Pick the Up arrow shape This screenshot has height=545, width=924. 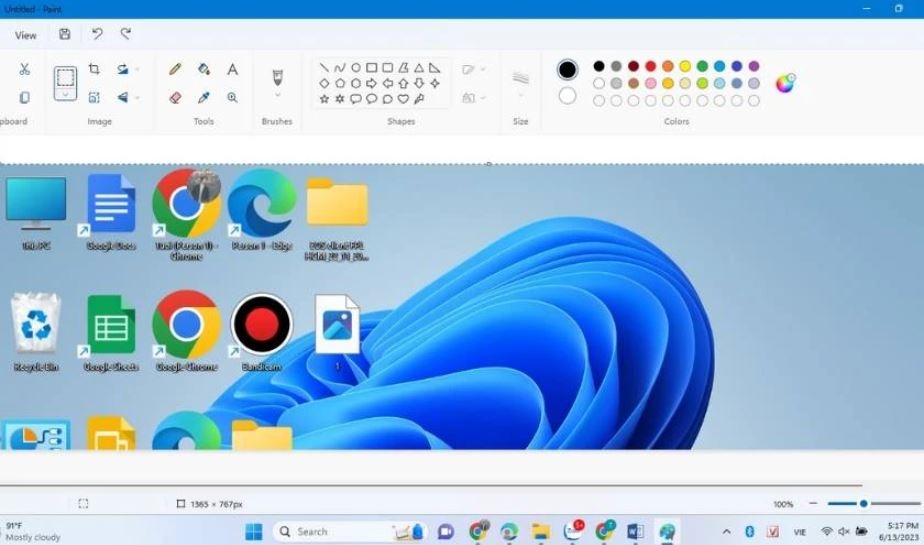[x=403, y=83]
